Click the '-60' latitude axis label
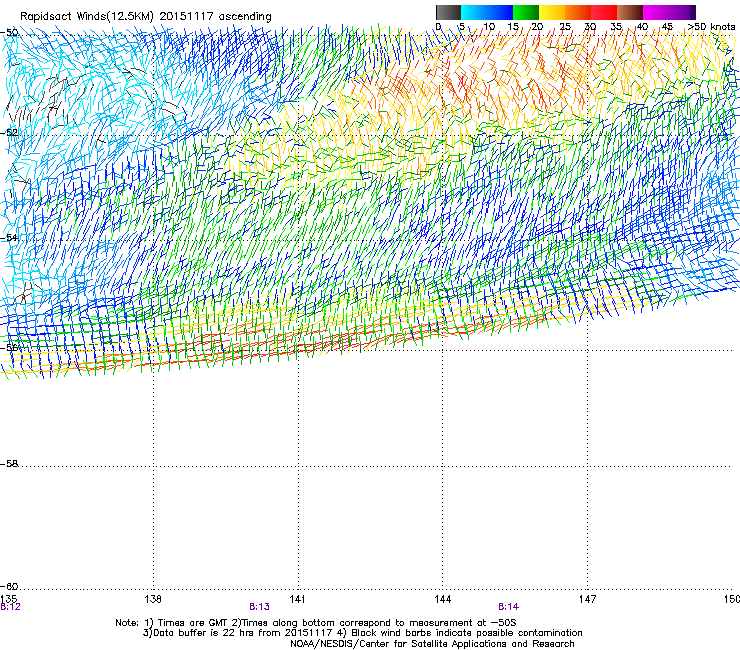This screenshot has height=650, width=740. tap(9, 586)
